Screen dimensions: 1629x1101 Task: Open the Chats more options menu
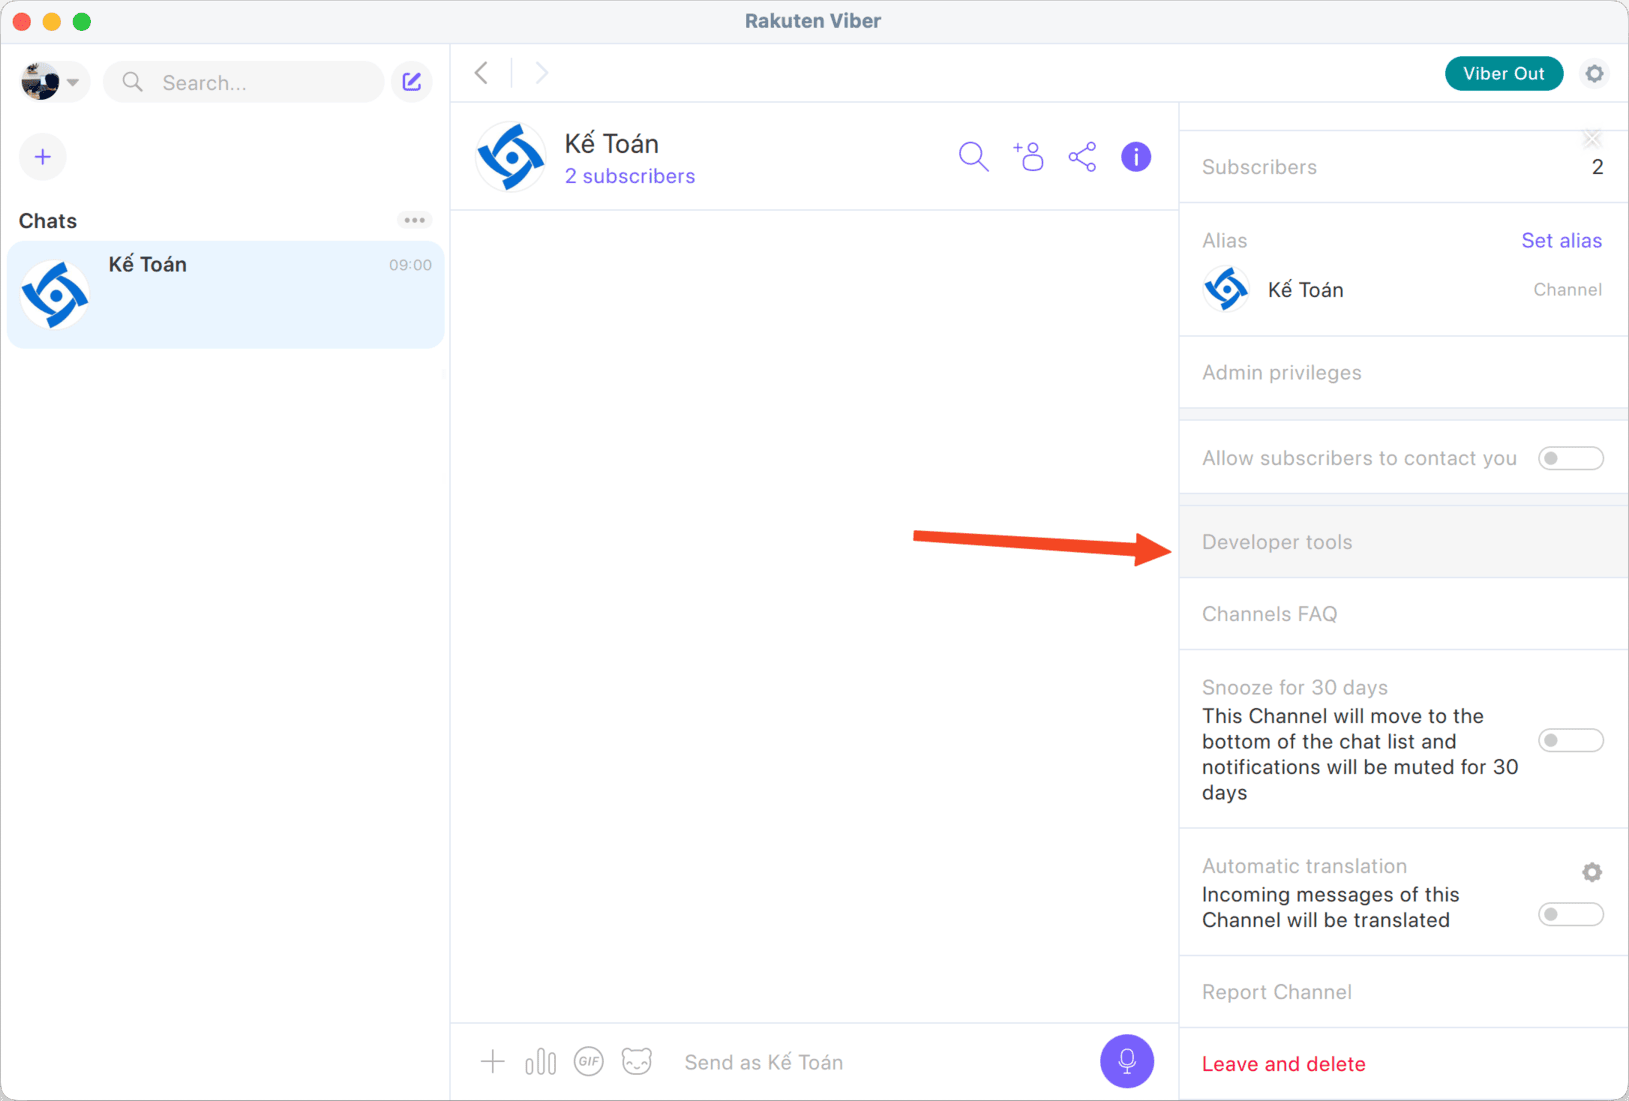point(414,220)
